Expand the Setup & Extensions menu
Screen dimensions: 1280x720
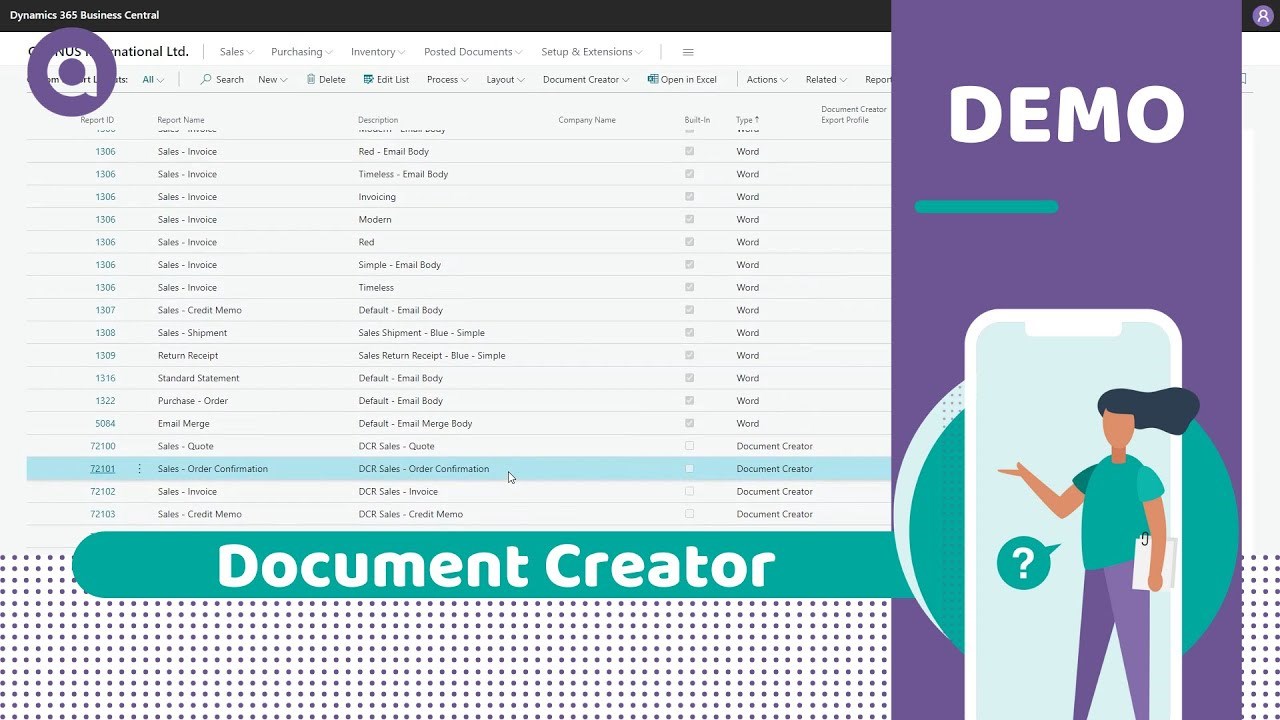(592, 52)
